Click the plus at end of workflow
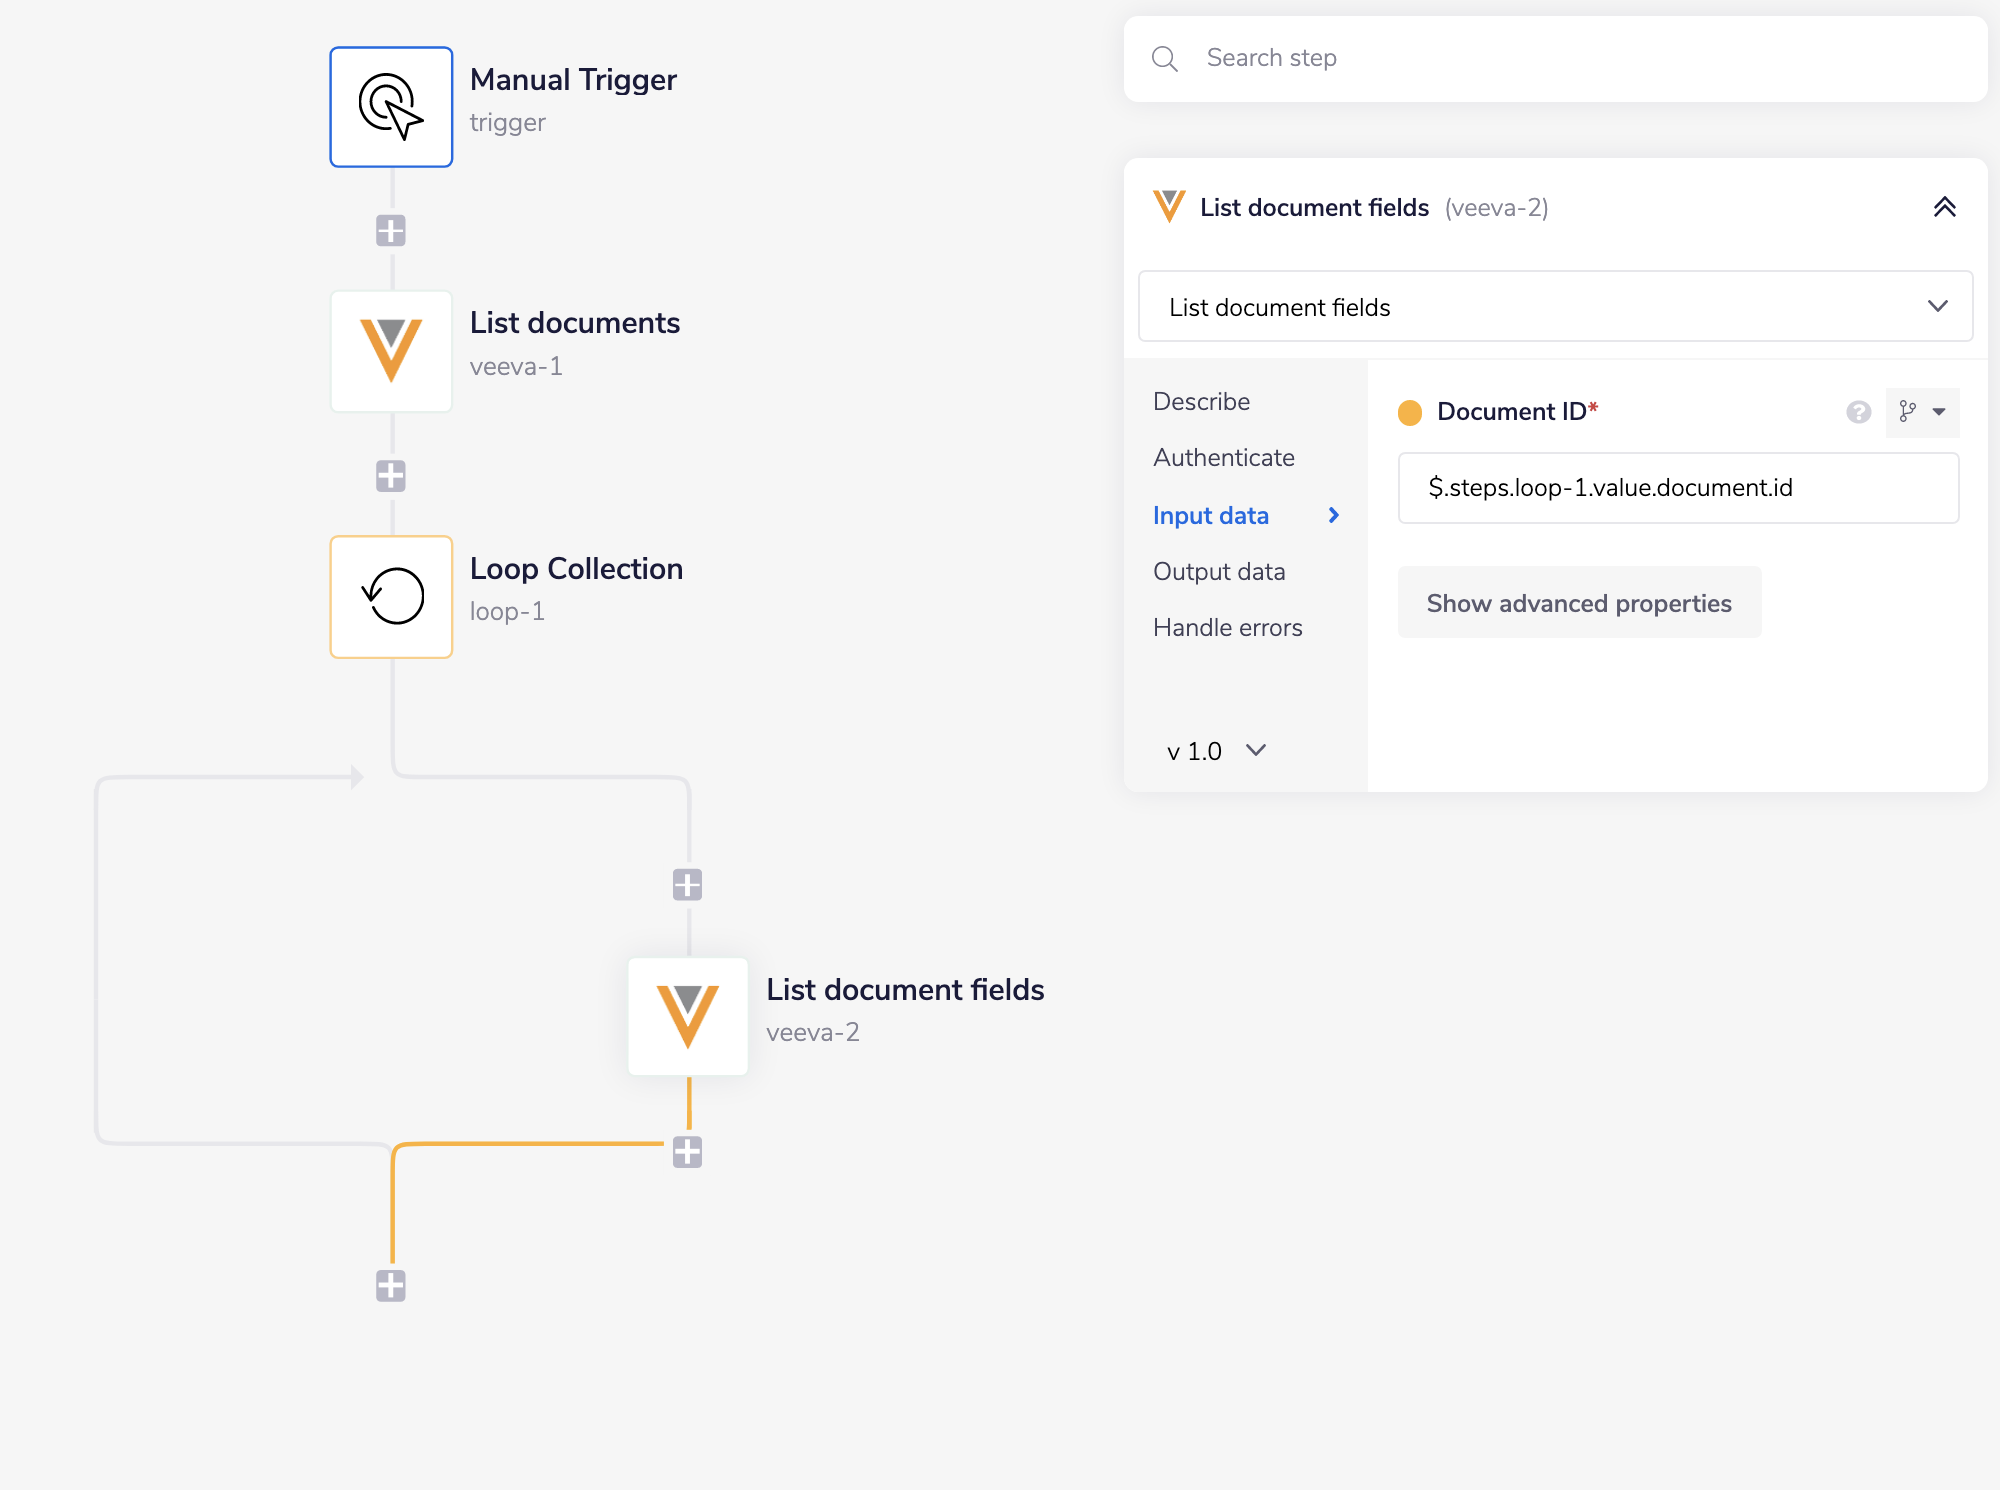The height and width of the screenshot is (1490, 2000). click(x=391, y=1286)
